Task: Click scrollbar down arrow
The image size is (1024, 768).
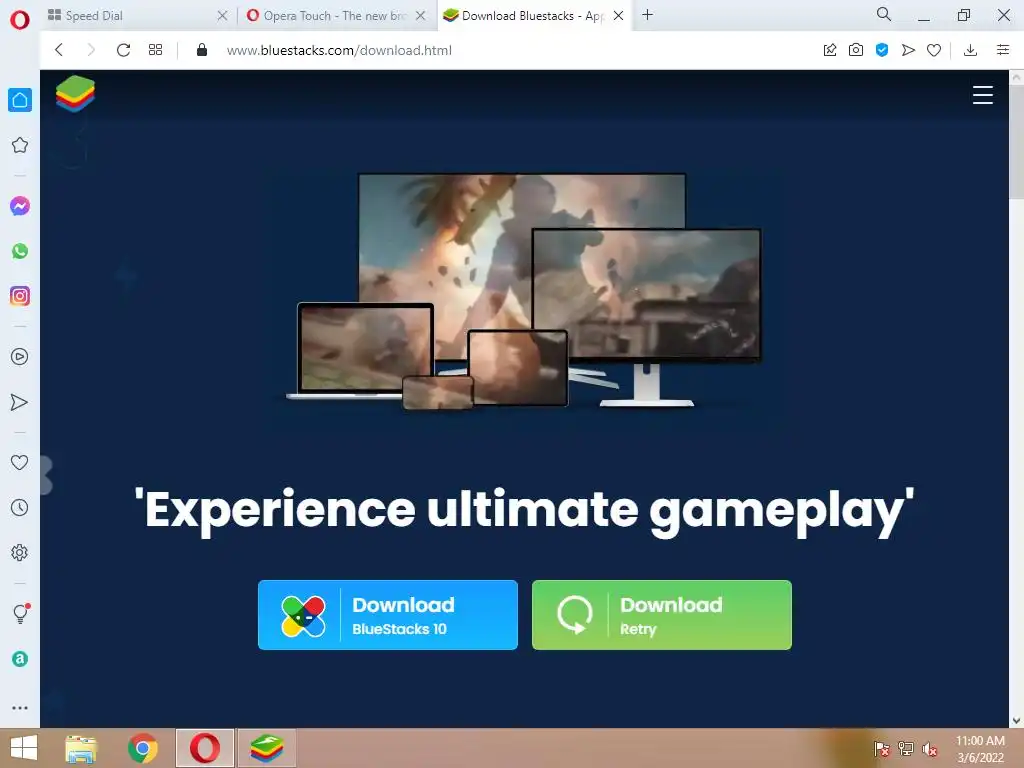Action: (x=1016, y=721)
